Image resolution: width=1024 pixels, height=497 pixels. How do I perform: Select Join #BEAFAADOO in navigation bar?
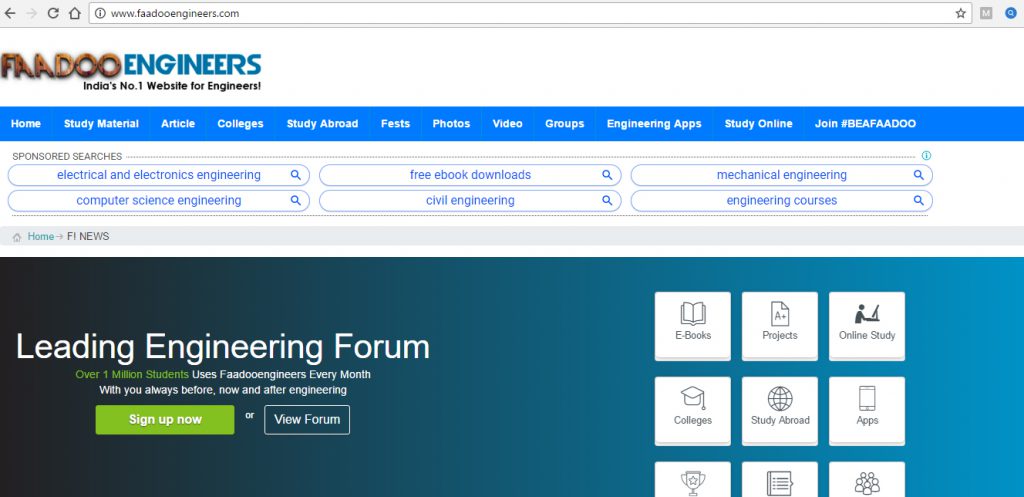point(865,124)
